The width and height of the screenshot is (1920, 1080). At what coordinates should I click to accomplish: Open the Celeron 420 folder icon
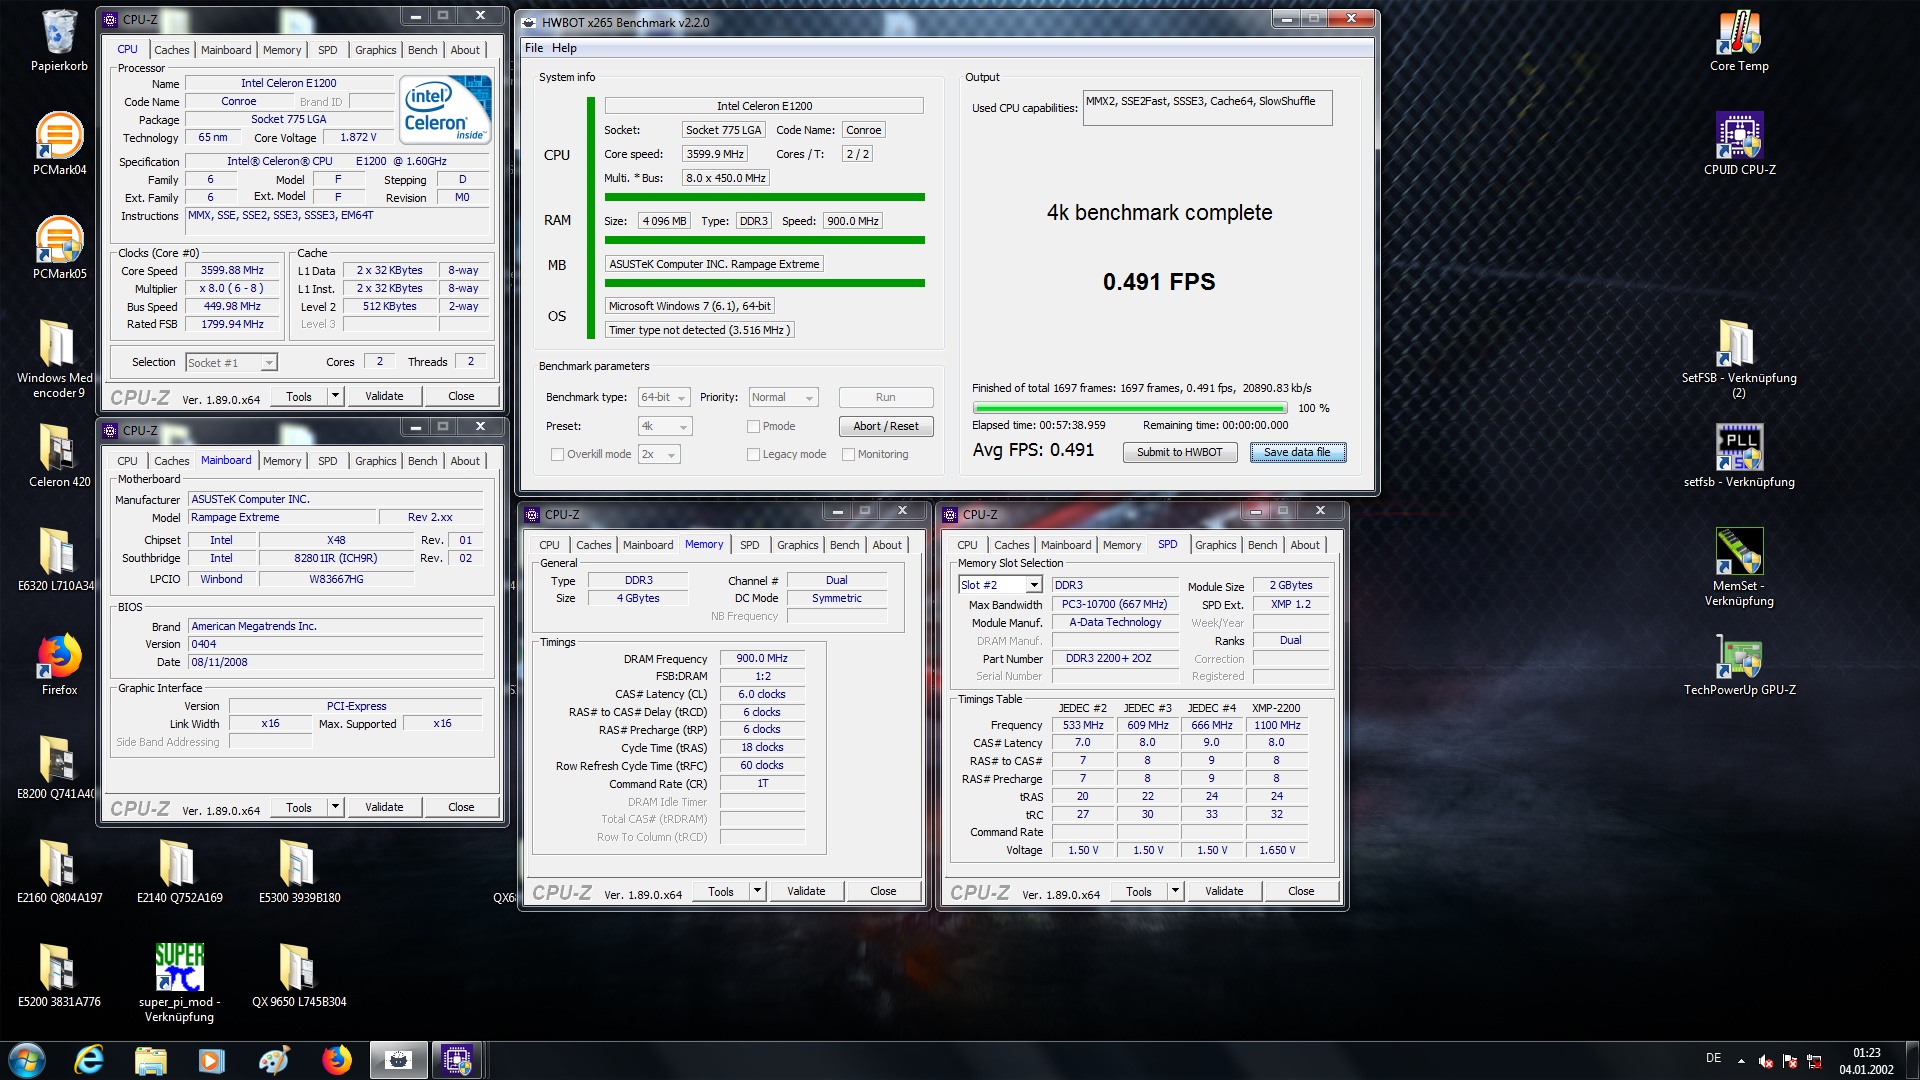(x=59, y=455)
